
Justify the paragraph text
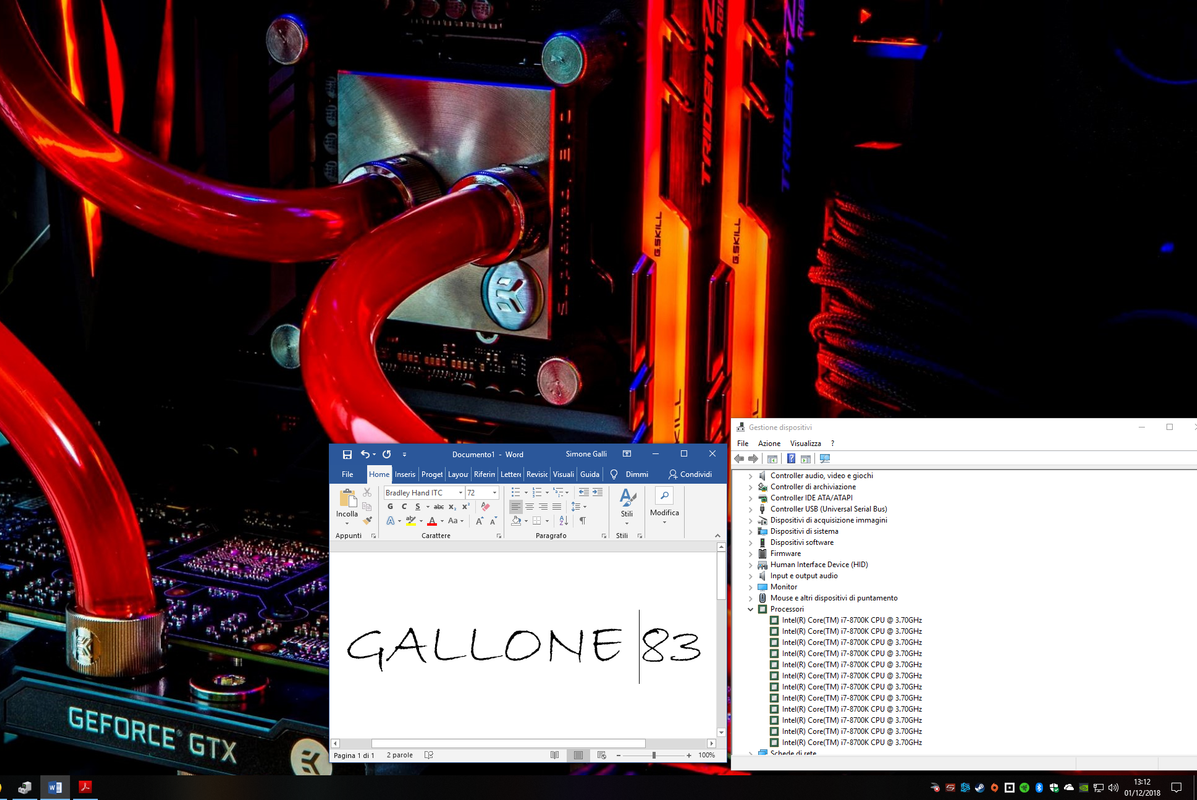click(x=557, y=506)
